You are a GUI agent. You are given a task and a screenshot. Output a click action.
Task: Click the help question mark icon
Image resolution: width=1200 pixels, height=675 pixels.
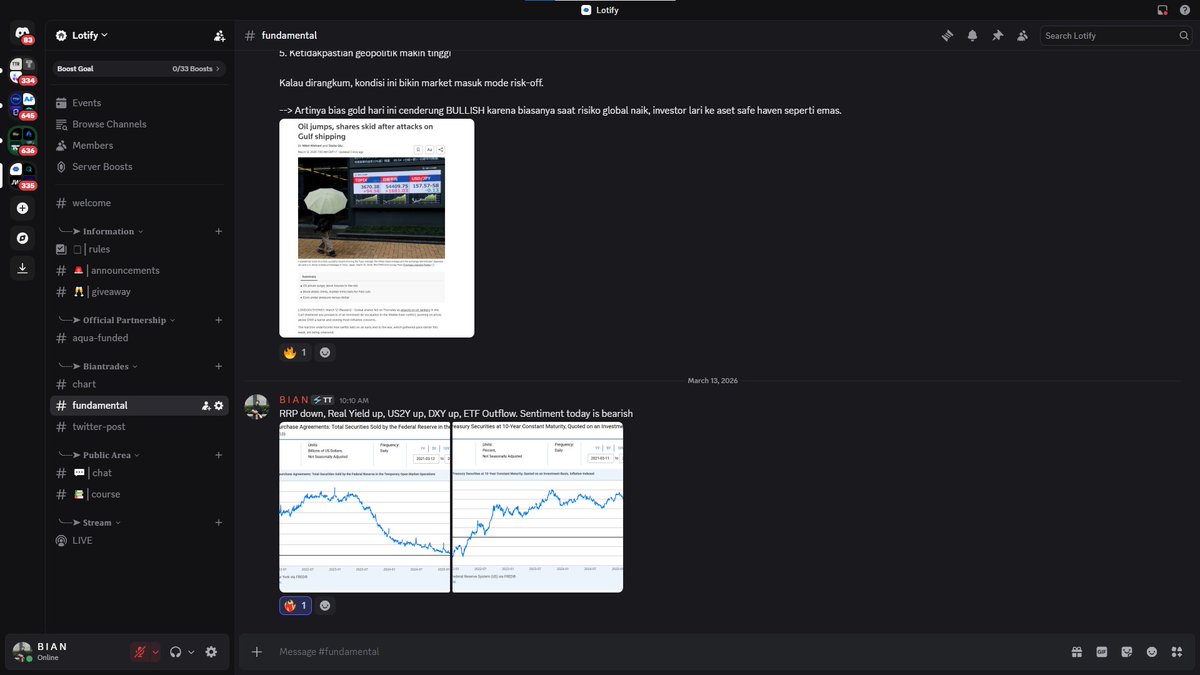pos(1185,10)
